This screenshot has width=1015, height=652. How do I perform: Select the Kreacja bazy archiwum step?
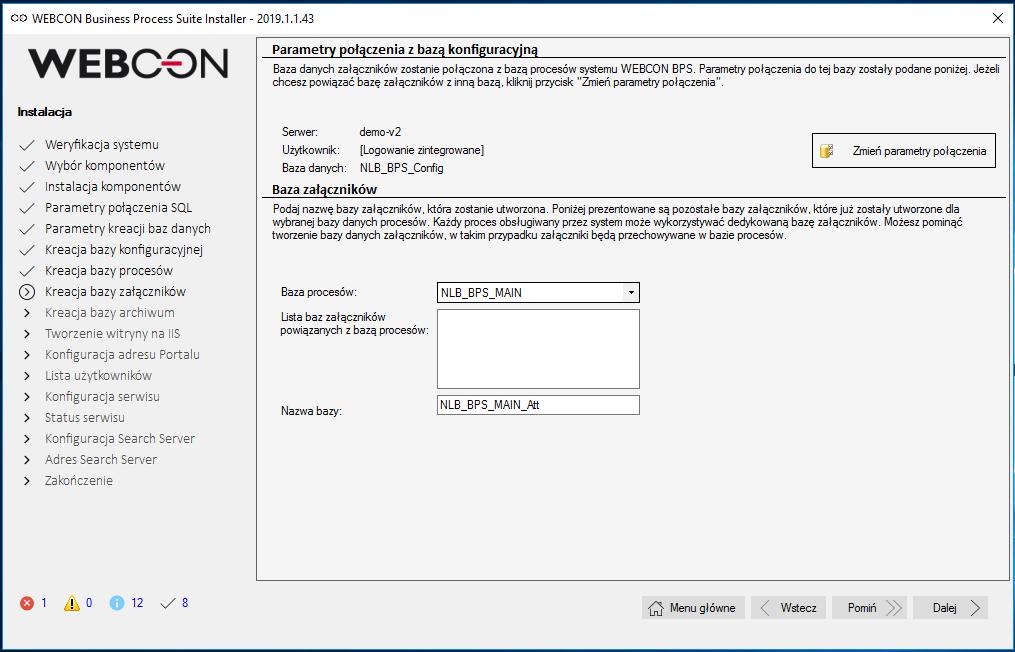tap(109, 313)
